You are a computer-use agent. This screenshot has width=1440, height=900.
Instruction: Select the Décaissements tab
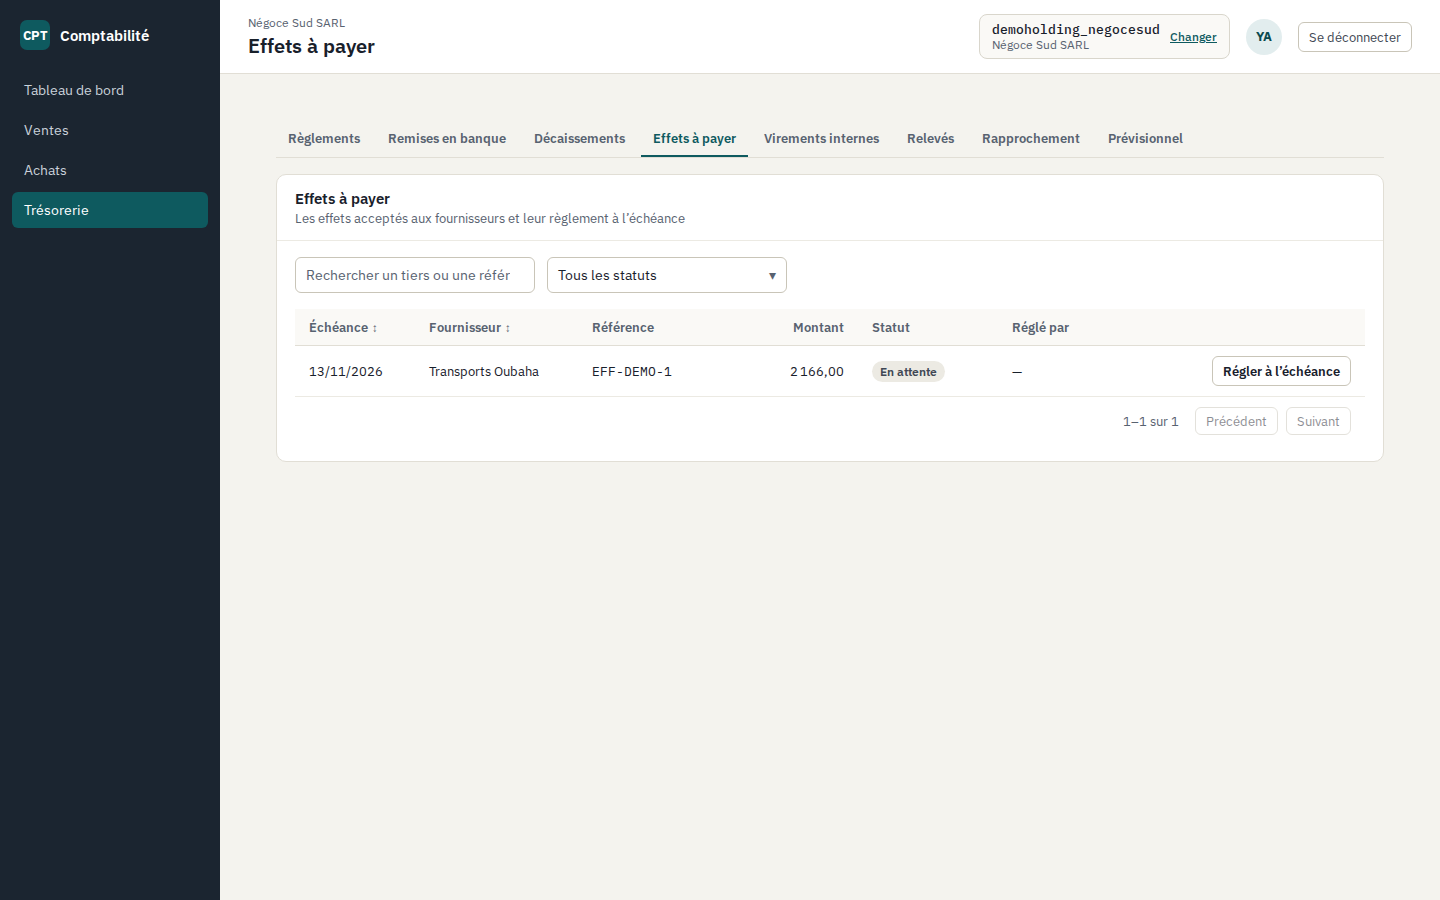(x=580, y=138)
